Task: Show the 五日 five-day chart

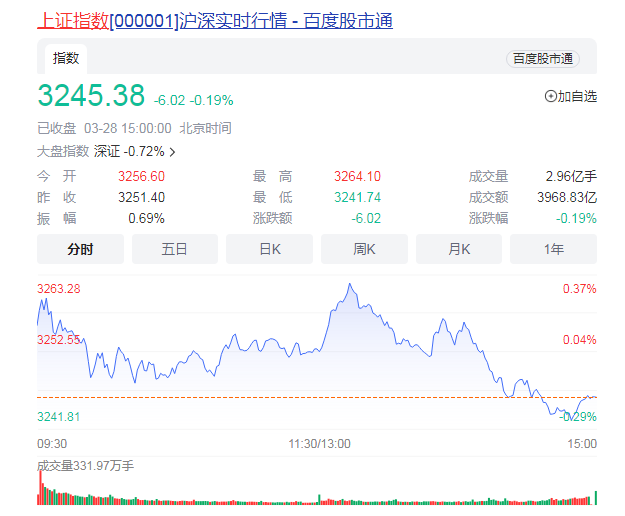Action: click(x=174, y=249)
